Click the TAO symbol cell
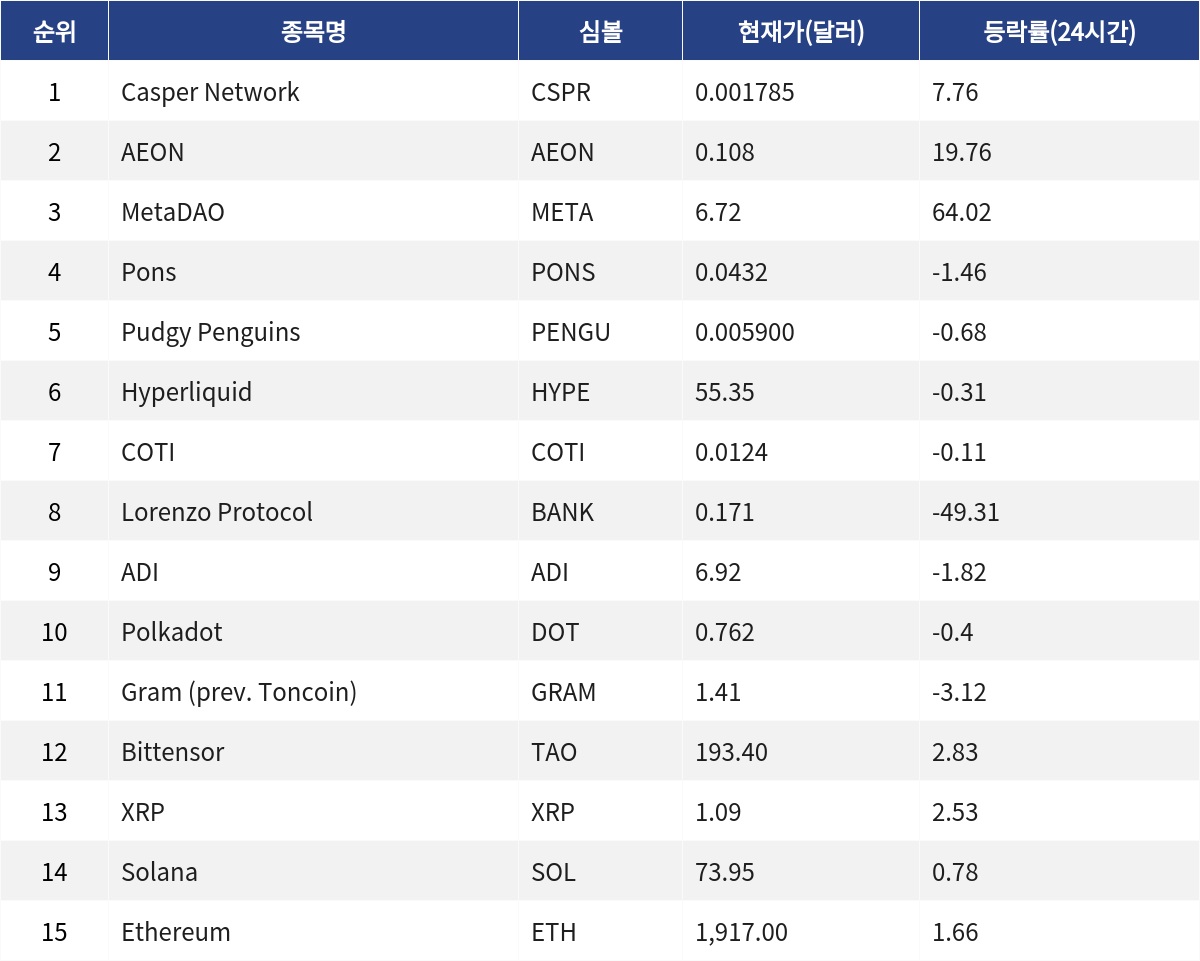Viewport: 1200px width, 961px height. point(600,752)
